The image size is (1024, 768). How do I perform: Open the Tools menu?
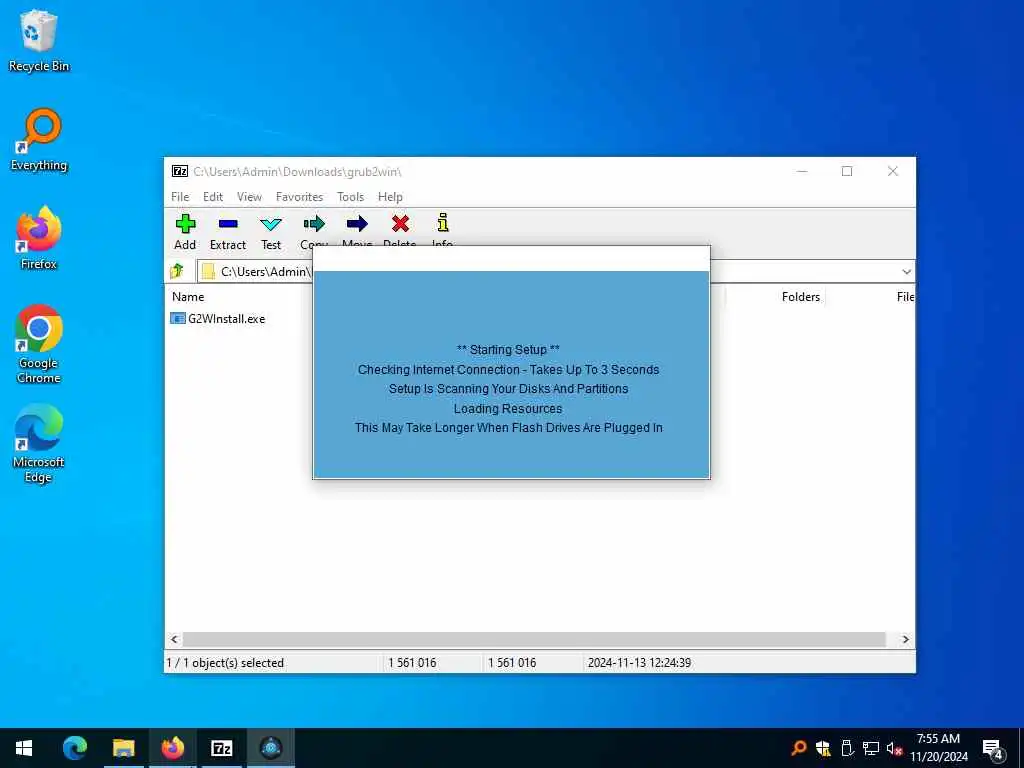click(351, 197)
